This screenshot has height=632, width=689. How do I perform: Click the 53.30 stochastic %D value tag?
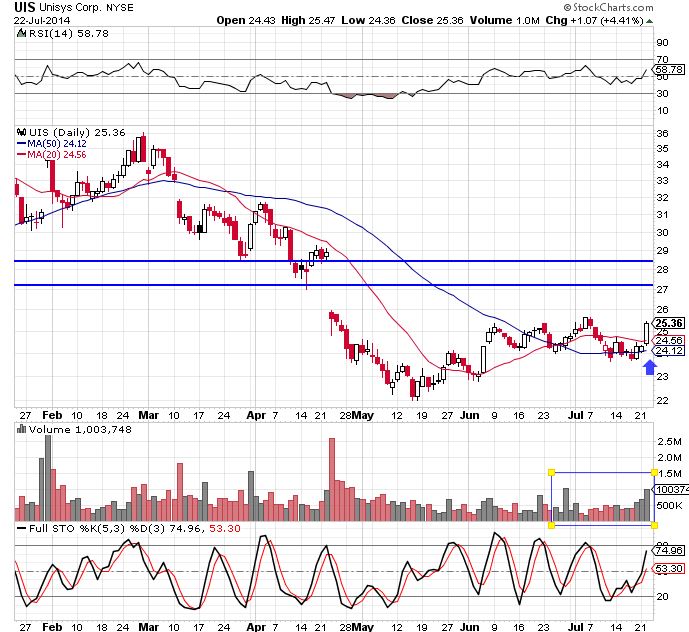[670, 568]
